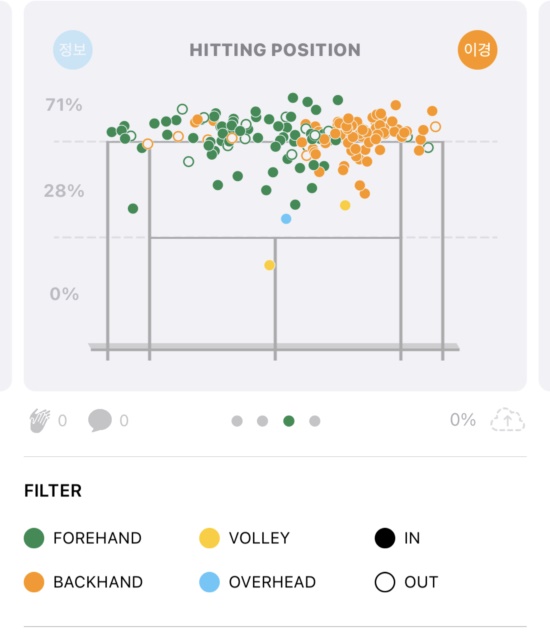Tap the HITTING POSITION chart title
550x641 pixels.
click(x=275, y=50)
